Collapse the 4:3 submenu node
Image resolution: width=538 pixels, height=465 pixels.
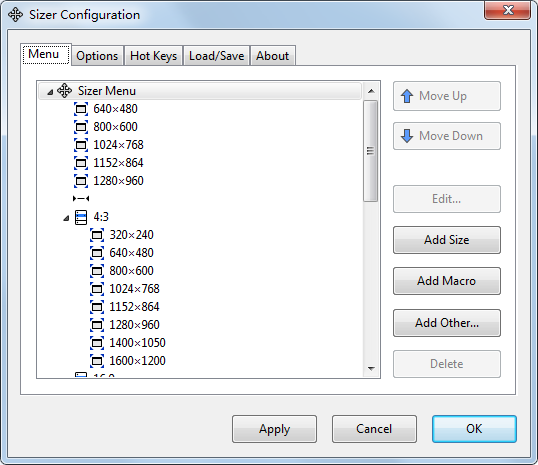point(66,218)
